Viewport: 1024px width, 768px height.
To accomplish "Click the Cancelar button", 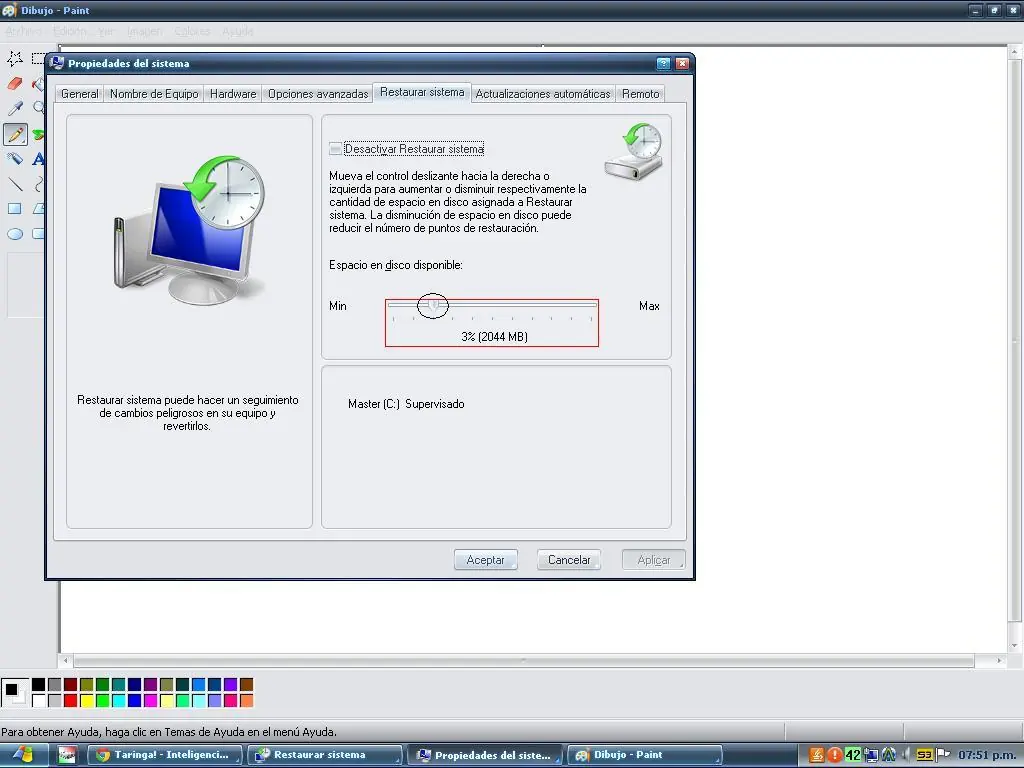I will point(569,560).
